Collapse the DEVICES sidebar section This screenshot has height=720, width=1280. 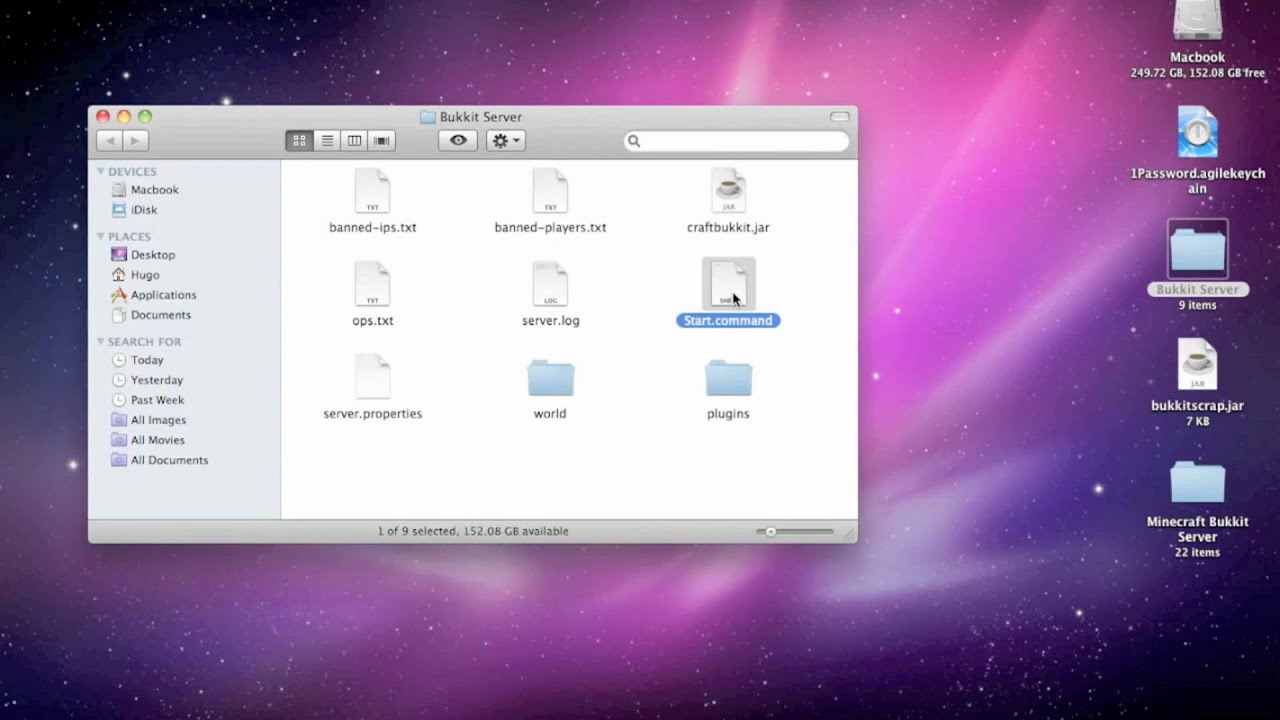click(x=101, y=171)
